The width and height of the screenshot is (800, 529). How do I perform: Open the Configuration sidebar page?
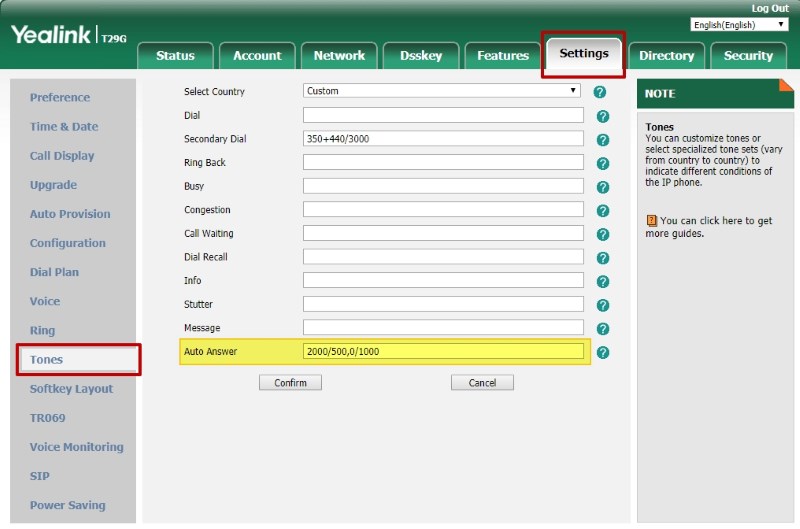click(67, 243)
